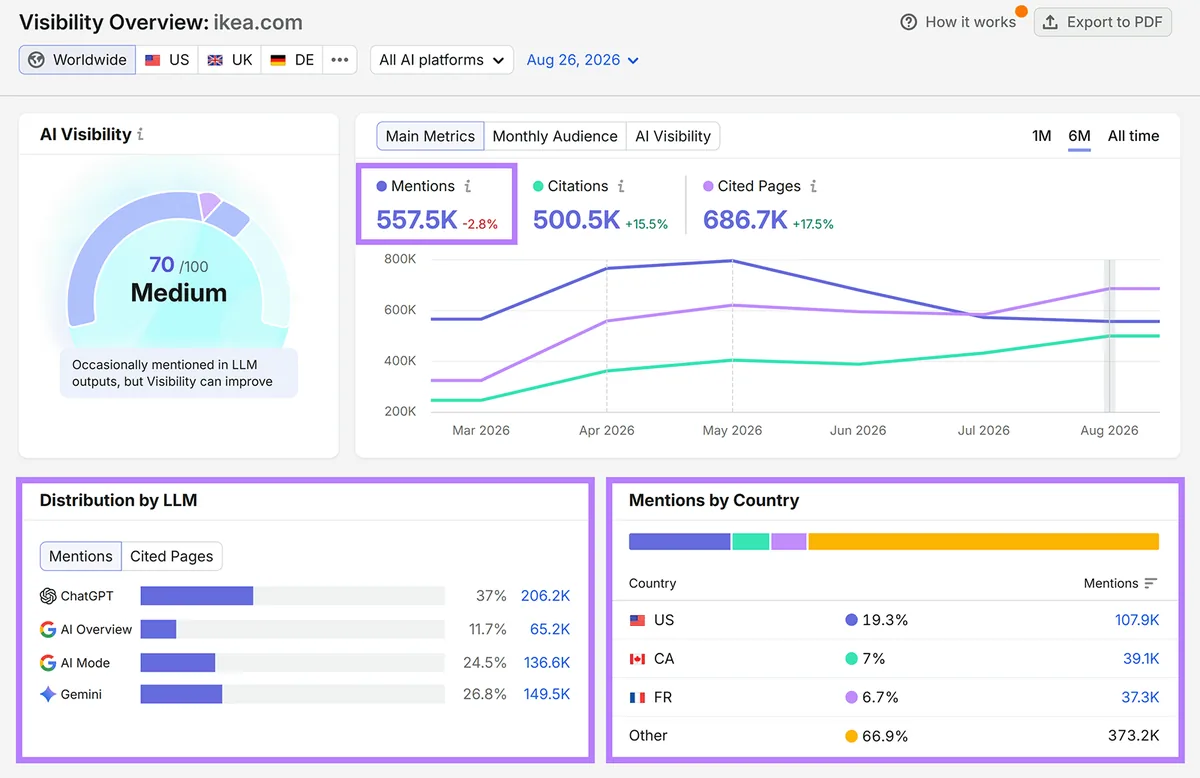
Task: Click the Other 373.2K value
Action: pos(1134,736)
